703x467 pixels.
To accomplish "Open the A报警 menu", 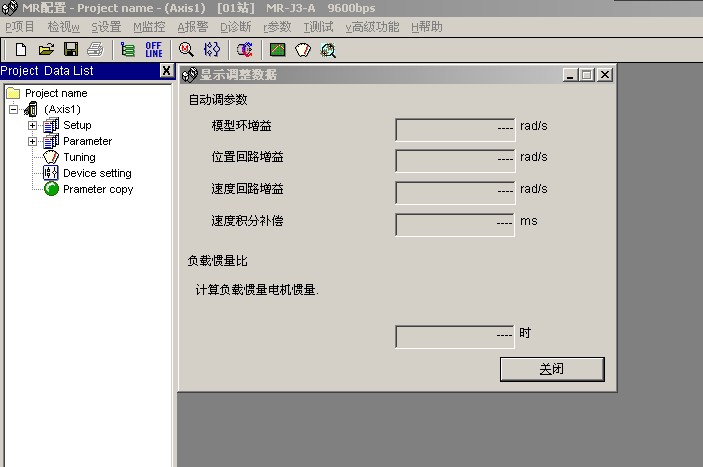I will point(194,27).
